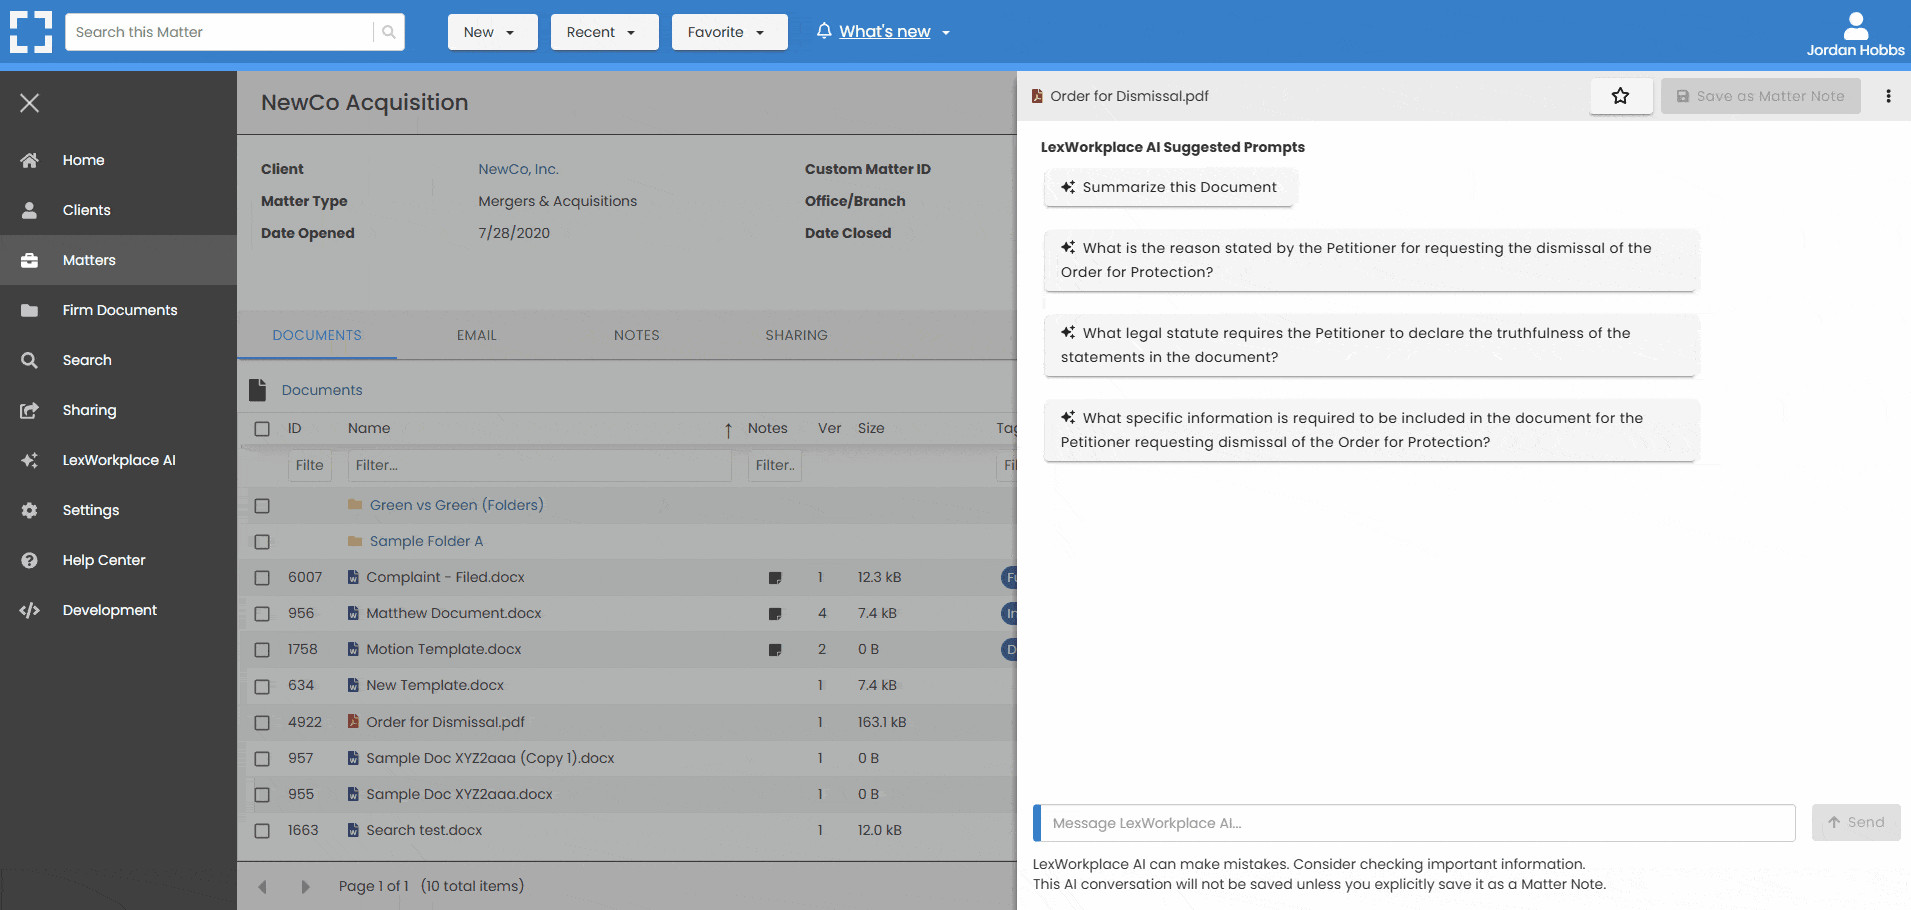
Task: Open Matters in the sidebar
Action: point(118,260)
